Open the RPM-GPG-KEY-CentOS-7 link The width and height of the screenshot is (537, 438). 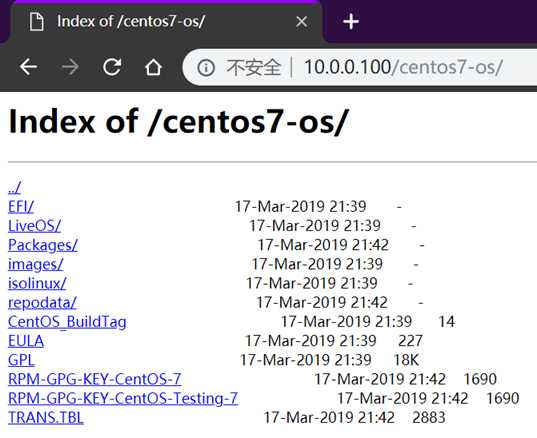point(95,379)
